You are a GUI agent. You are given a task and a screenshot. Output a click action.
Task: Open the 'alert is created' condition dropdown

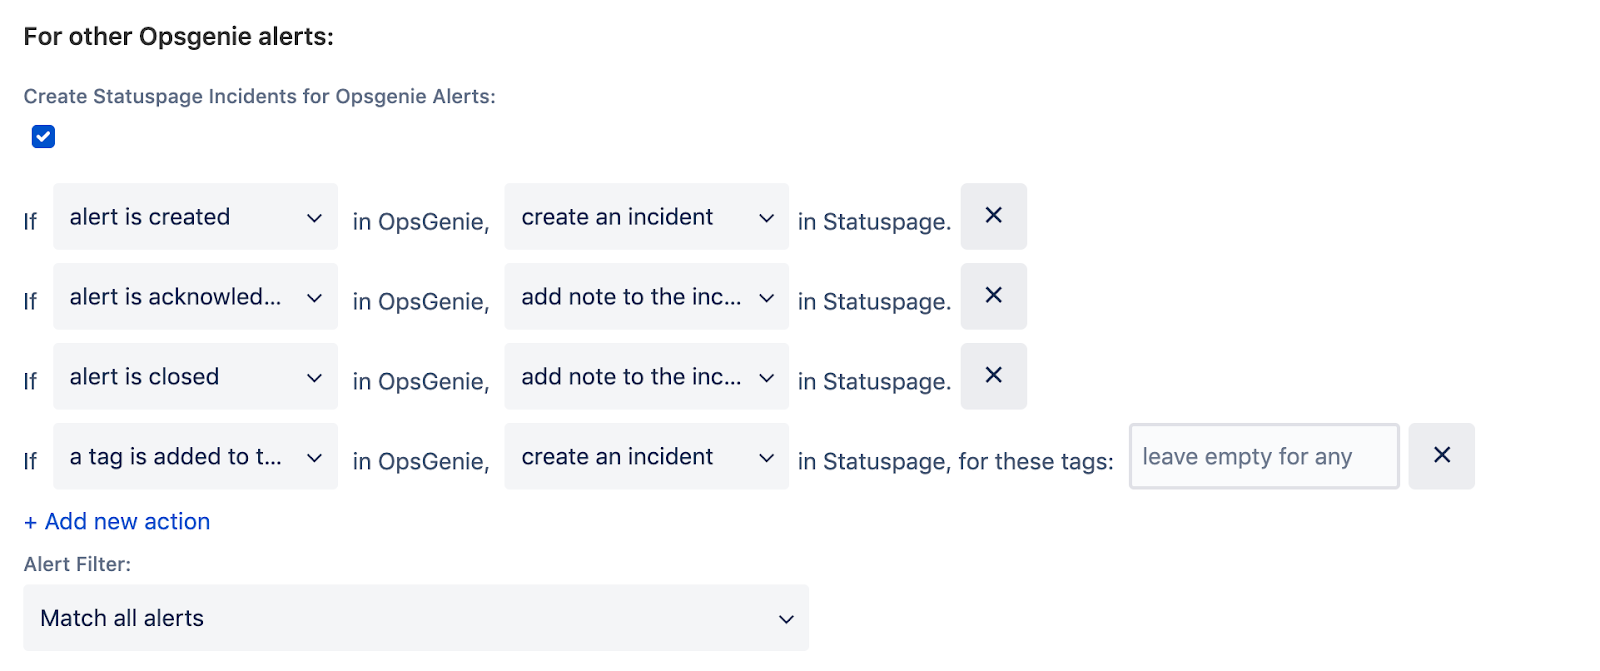195,217
